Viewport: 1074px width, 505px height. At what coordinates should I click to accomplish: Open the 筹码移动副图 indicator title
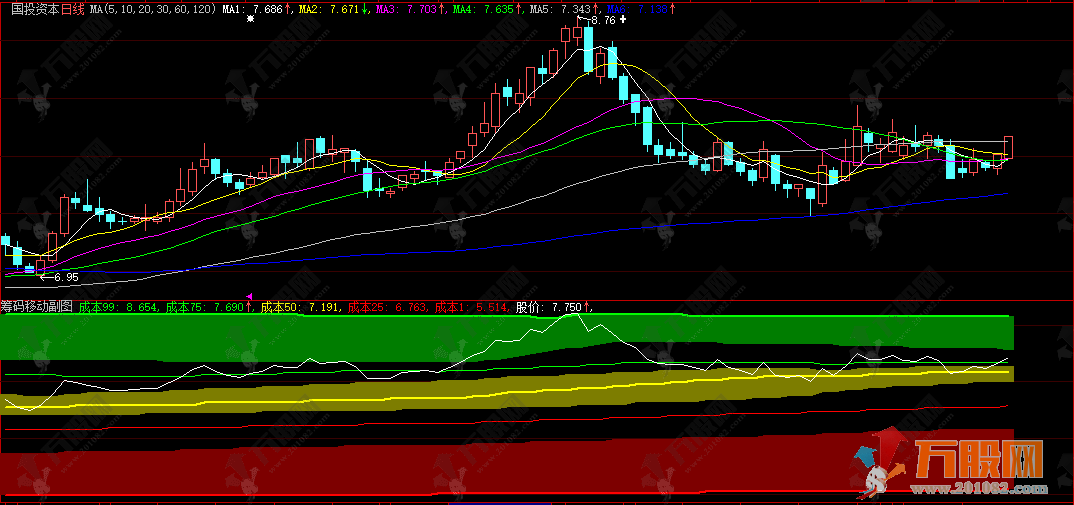point(37,308)
